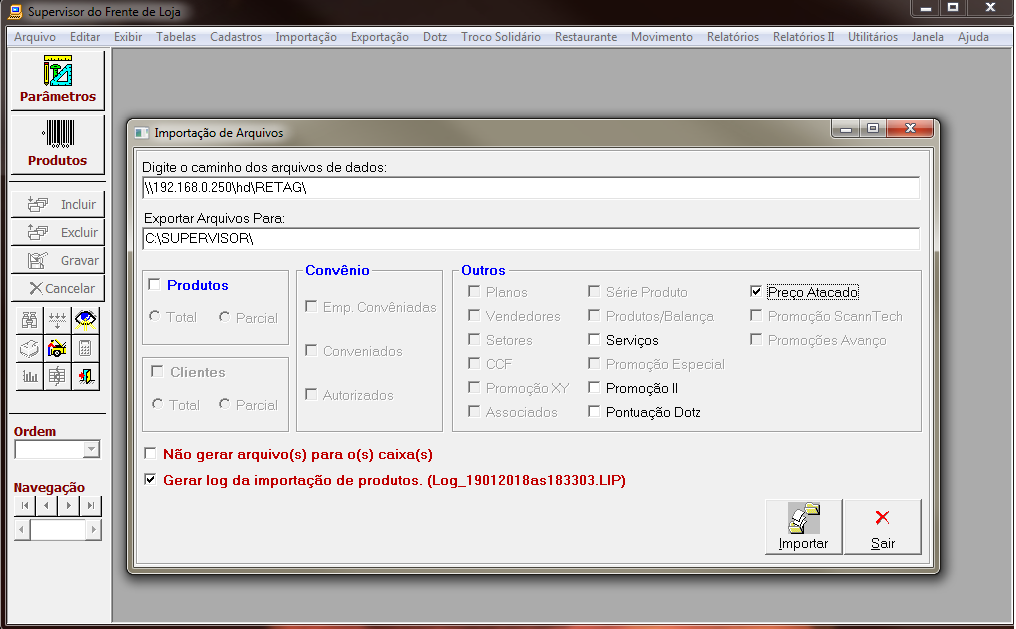Click the Sair button
The width and height of the screenshot is (1016, 629).
click(x=882, y=527)
